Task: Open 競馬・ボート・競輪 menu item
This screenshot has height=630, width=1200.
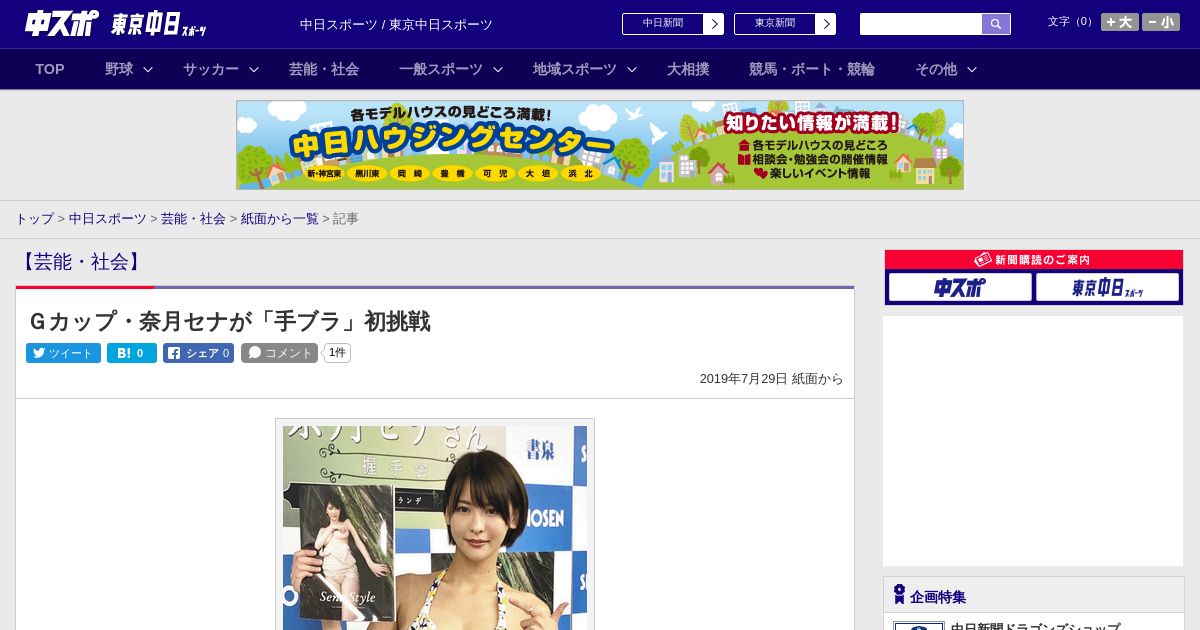Action: click(x=812, y=69)
